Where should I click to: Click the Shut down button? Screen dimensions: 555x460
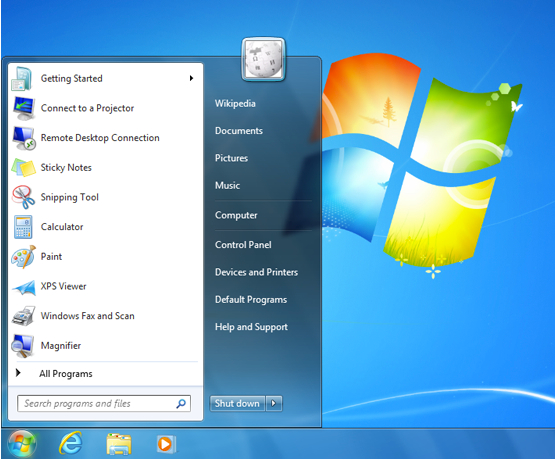point(237,403)
